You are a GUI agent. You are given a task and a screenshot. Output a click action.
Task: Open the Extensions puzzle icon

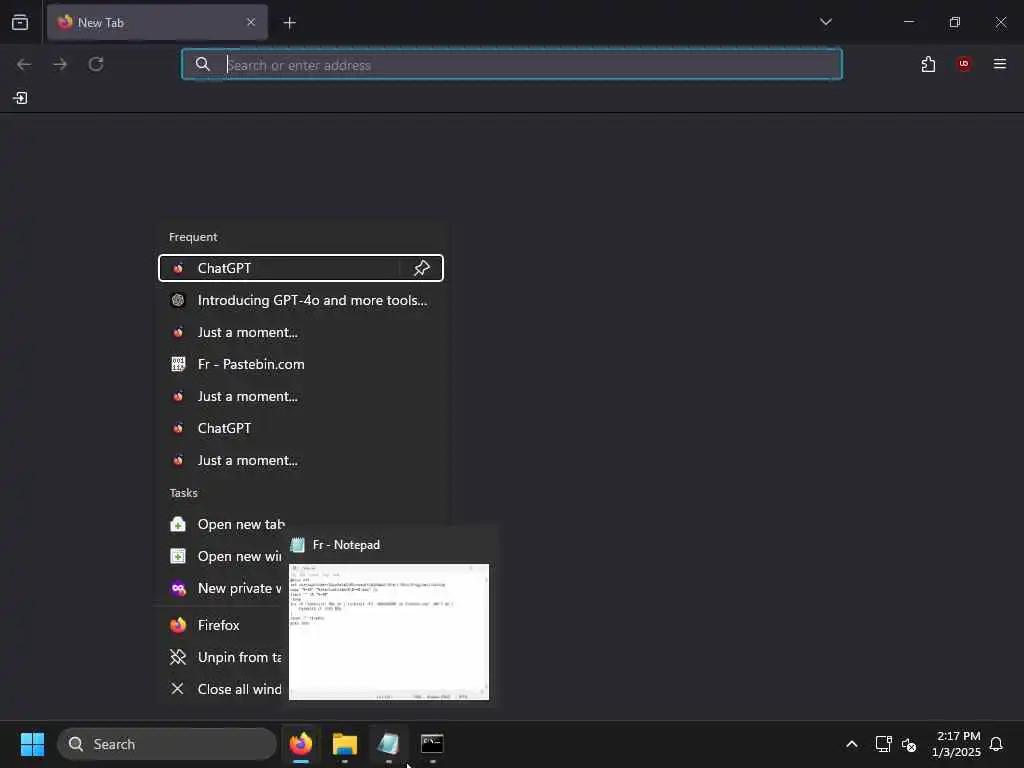coord(928,64)
